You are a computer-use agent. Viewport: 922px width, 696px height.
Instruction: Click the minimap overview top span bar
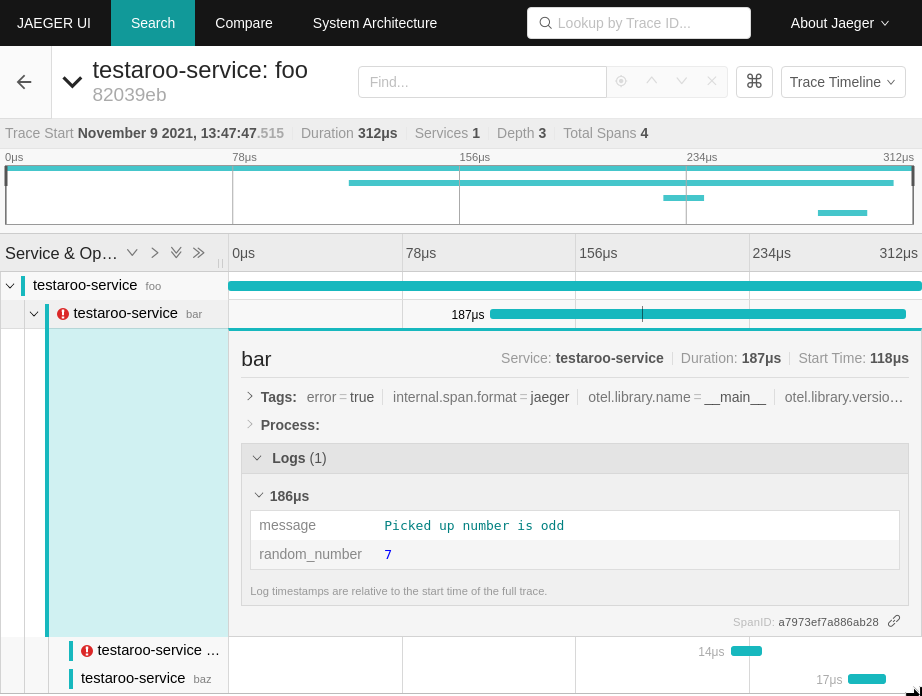(459, 168)
